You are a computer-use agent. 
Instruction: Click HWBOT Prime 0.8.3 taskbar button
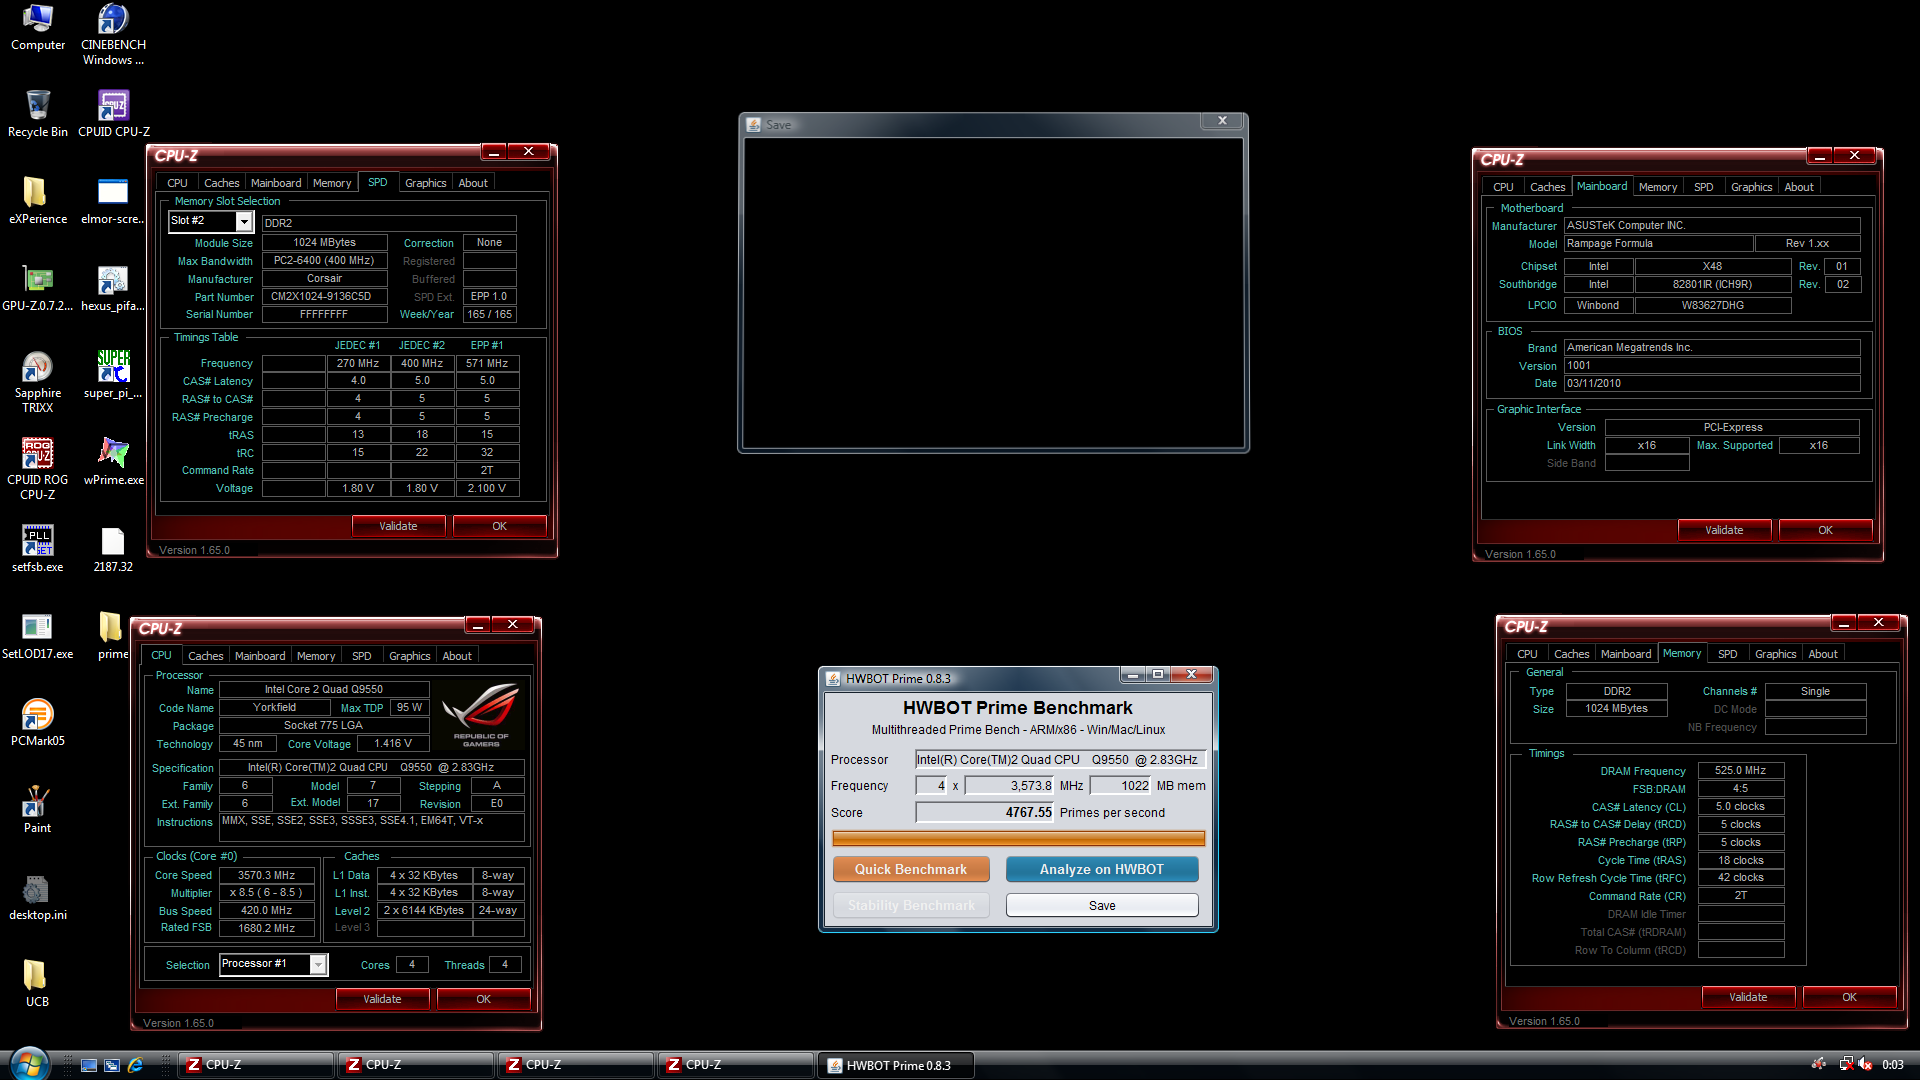coord(897,1065)
